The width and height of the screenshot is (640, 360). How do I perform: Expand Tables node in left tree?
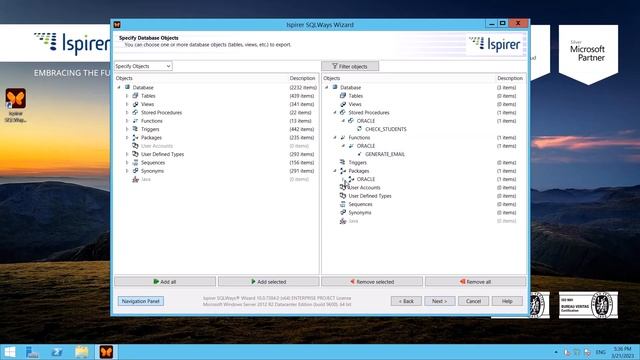point(127,96)
